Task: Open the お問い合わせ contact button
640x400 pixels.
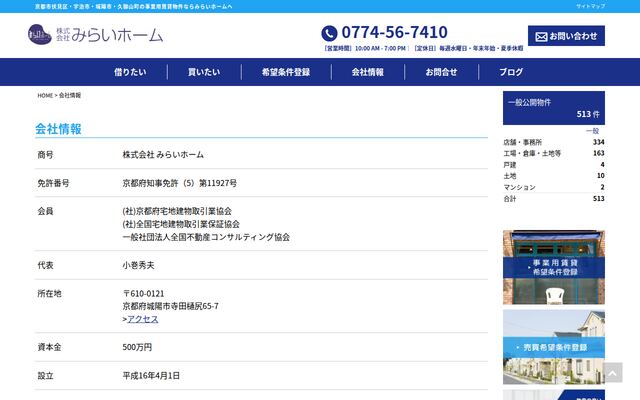Action: [566, 36]
